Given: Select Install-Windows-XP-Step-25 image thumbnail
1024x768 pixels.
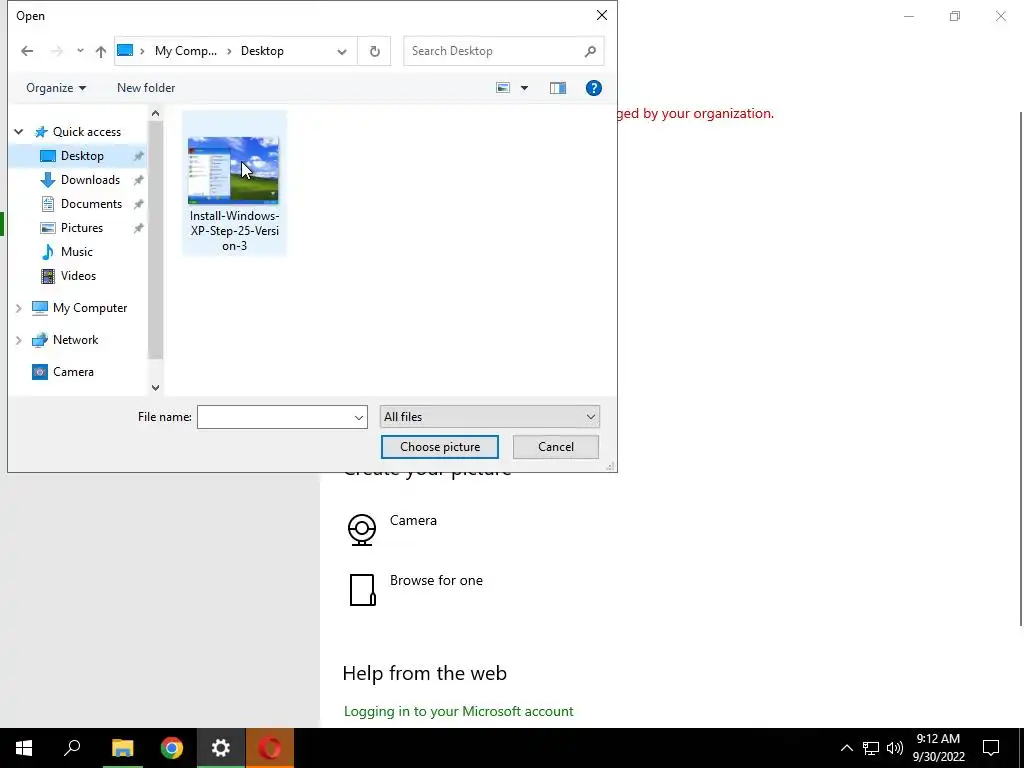Looking at the screenshot, I should click(x=233, y=170).
